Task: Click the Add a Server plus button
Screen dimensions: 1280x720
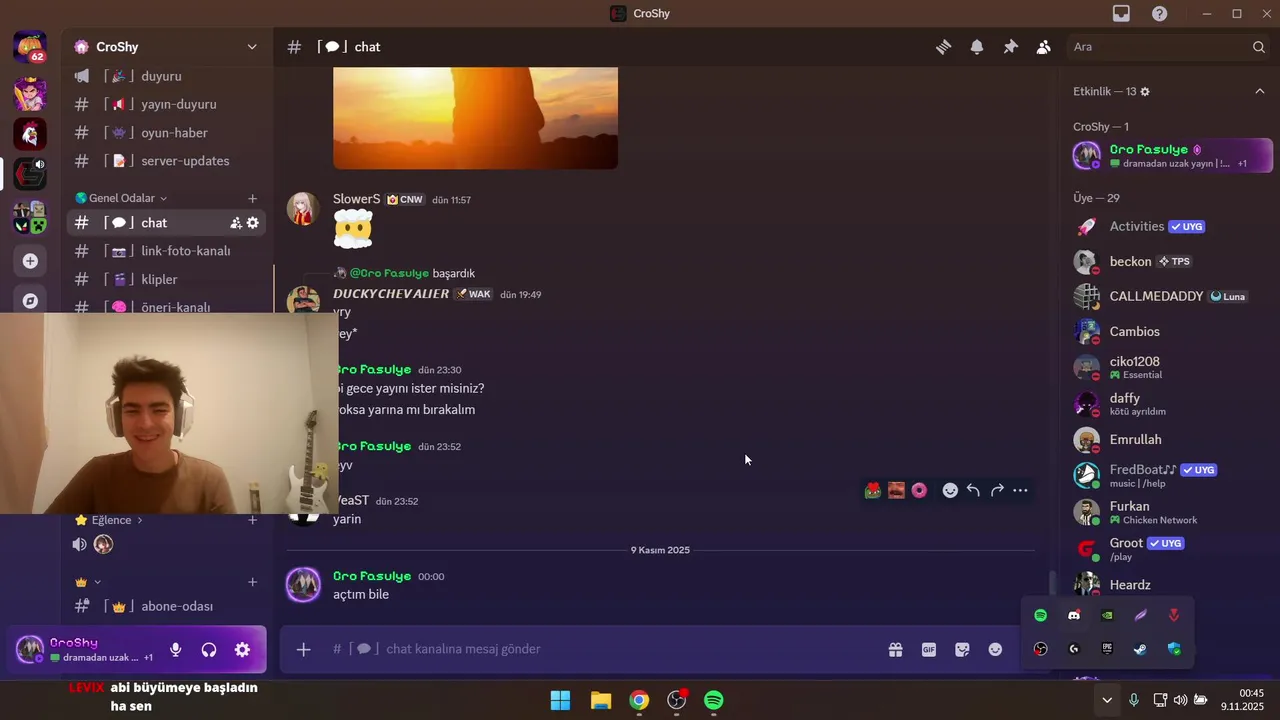Action: pos(30,261)
